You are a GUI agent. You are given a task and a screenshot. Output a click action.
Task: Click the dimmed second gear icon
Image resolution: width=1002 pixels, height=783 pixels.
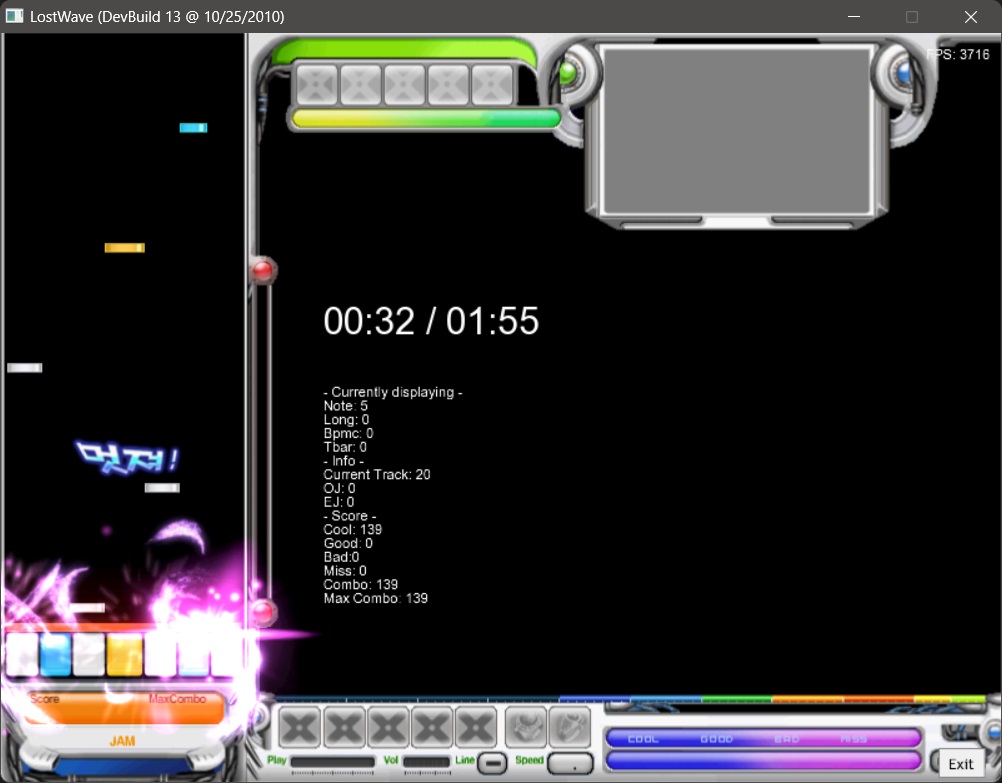pos(570,727)
